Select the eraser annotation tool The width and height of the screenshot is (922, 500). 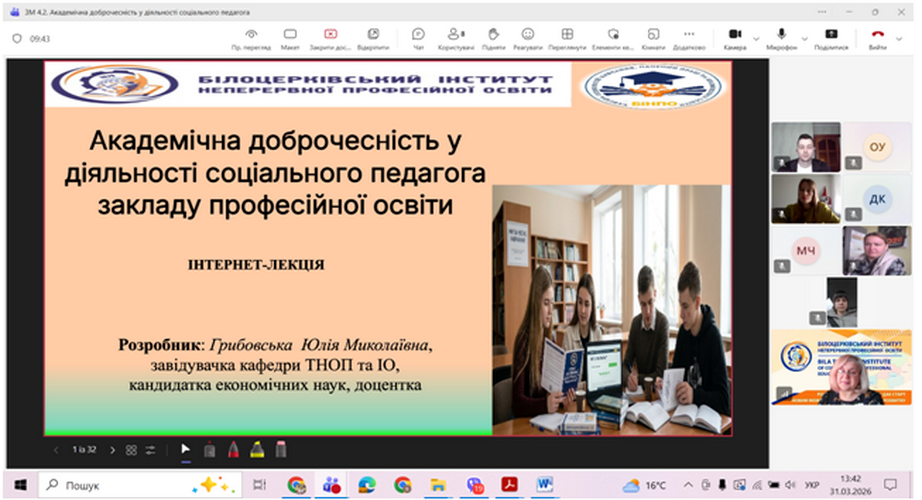tap(281, 450)
